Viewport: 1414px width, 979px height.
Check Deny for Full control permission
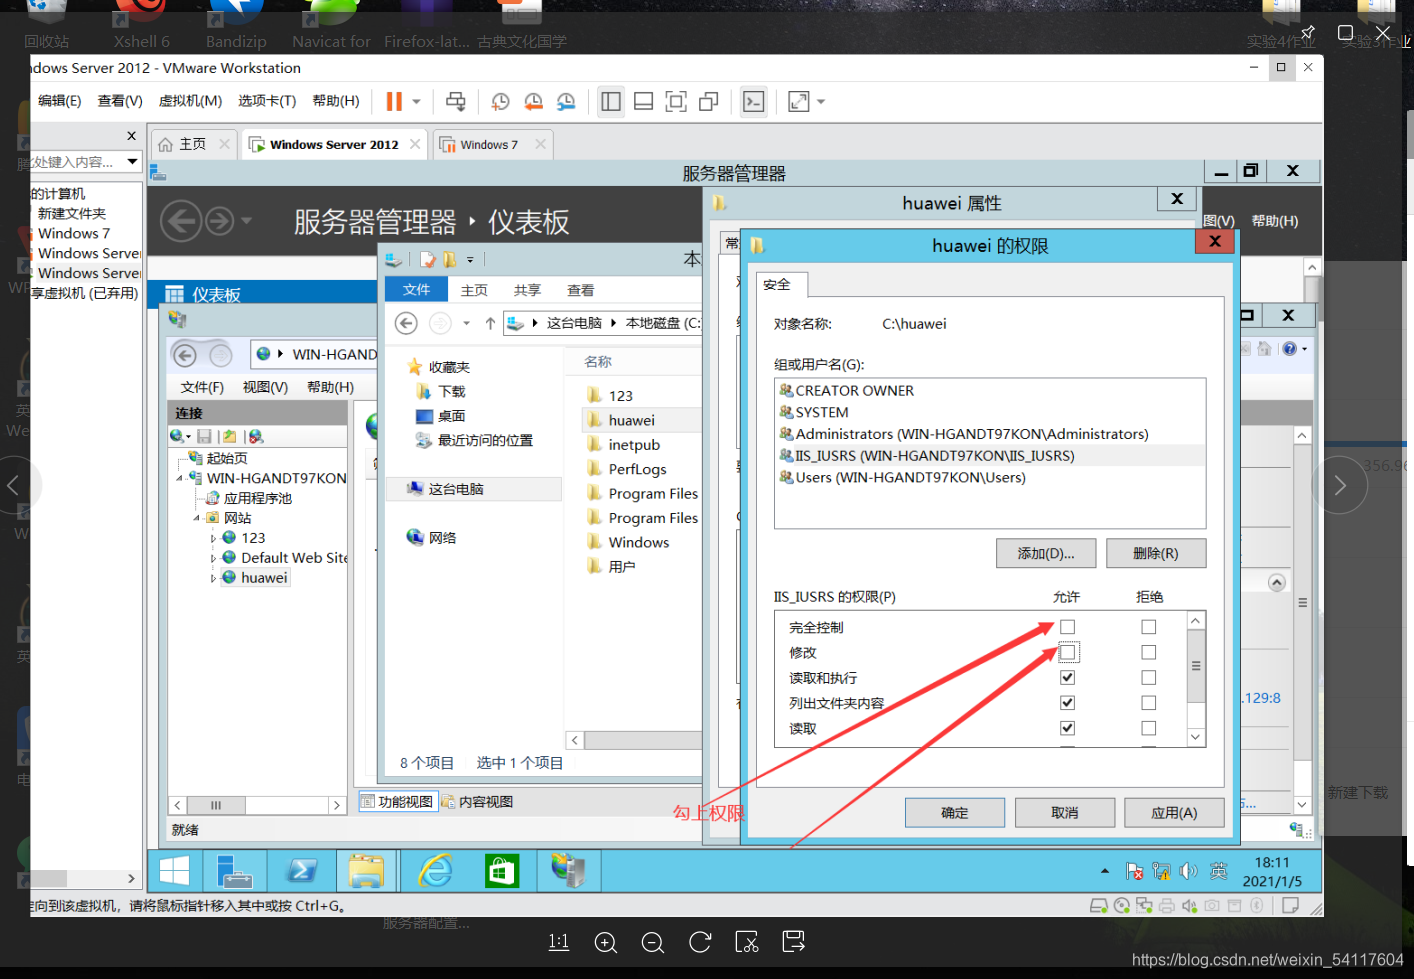pos(1148,627)
